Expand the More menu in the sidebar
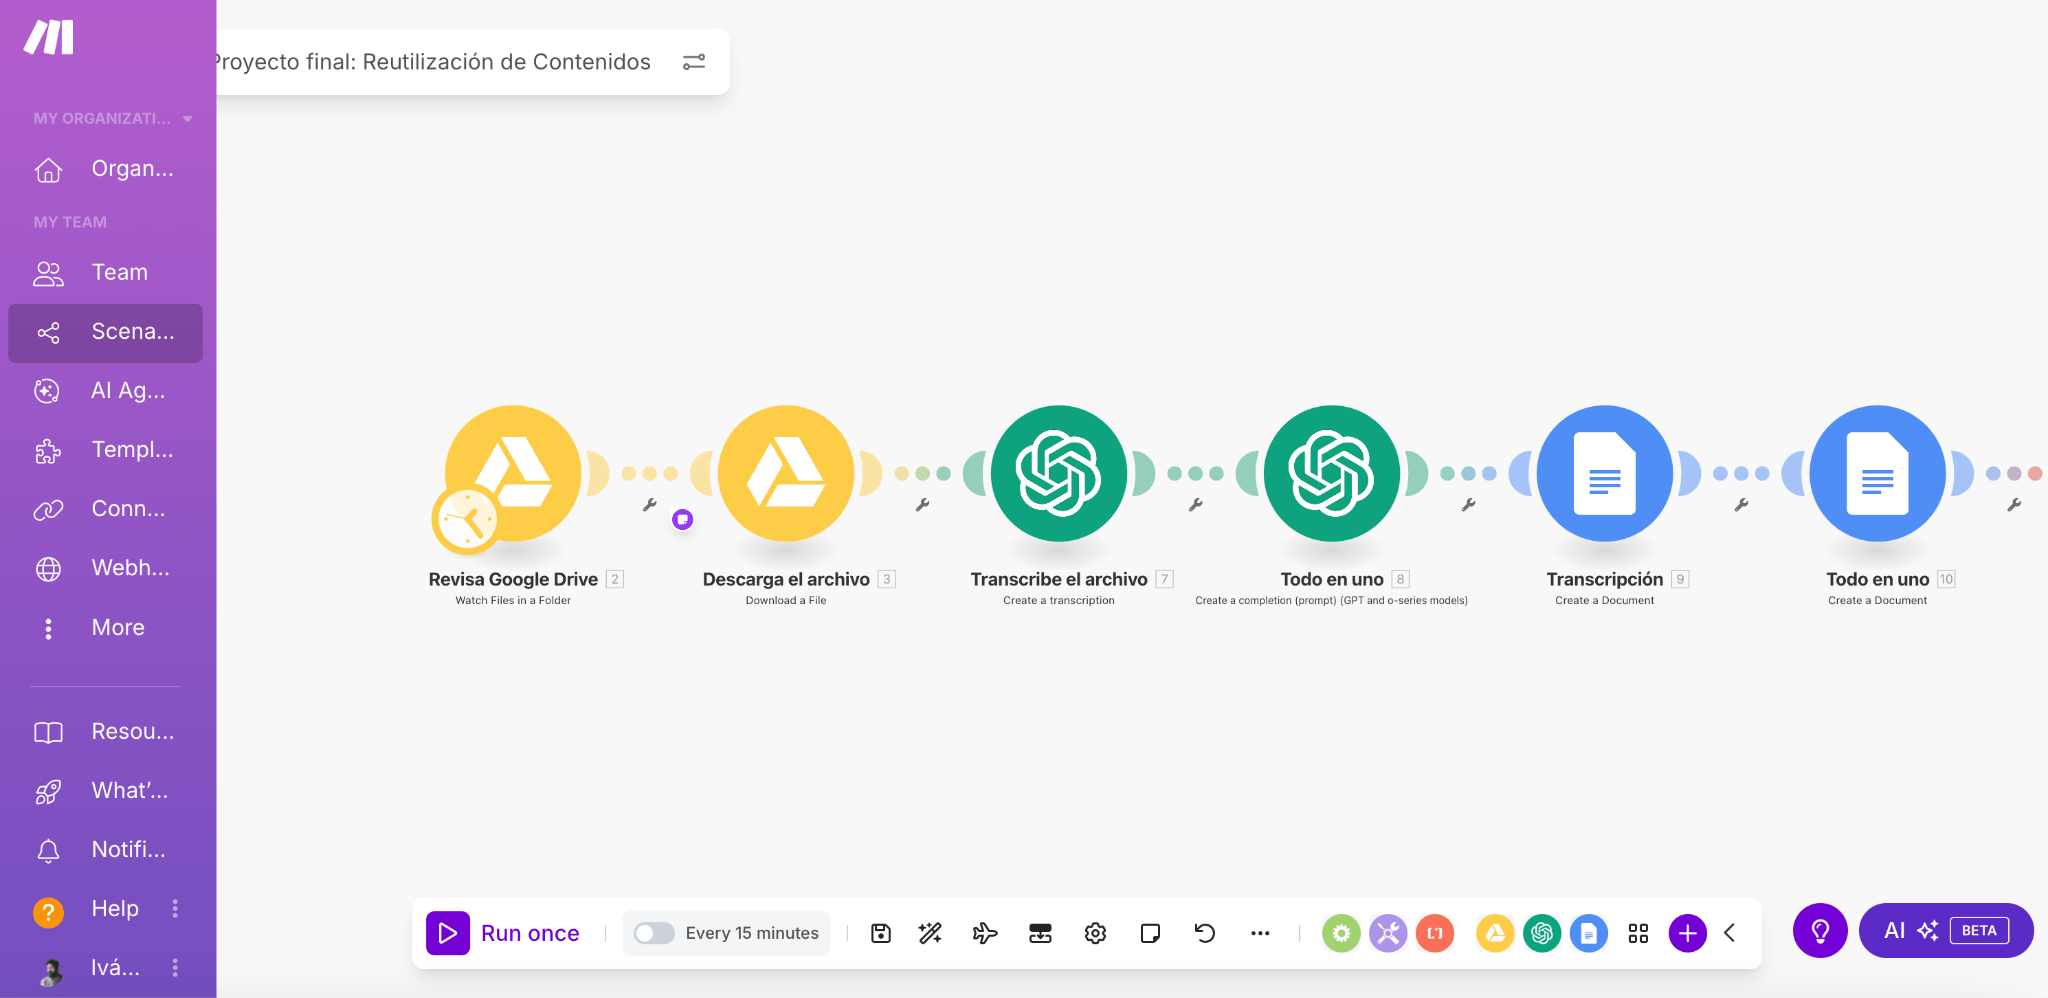The height and width of the screenshot is (998, 2048). (x=105, y=628)
